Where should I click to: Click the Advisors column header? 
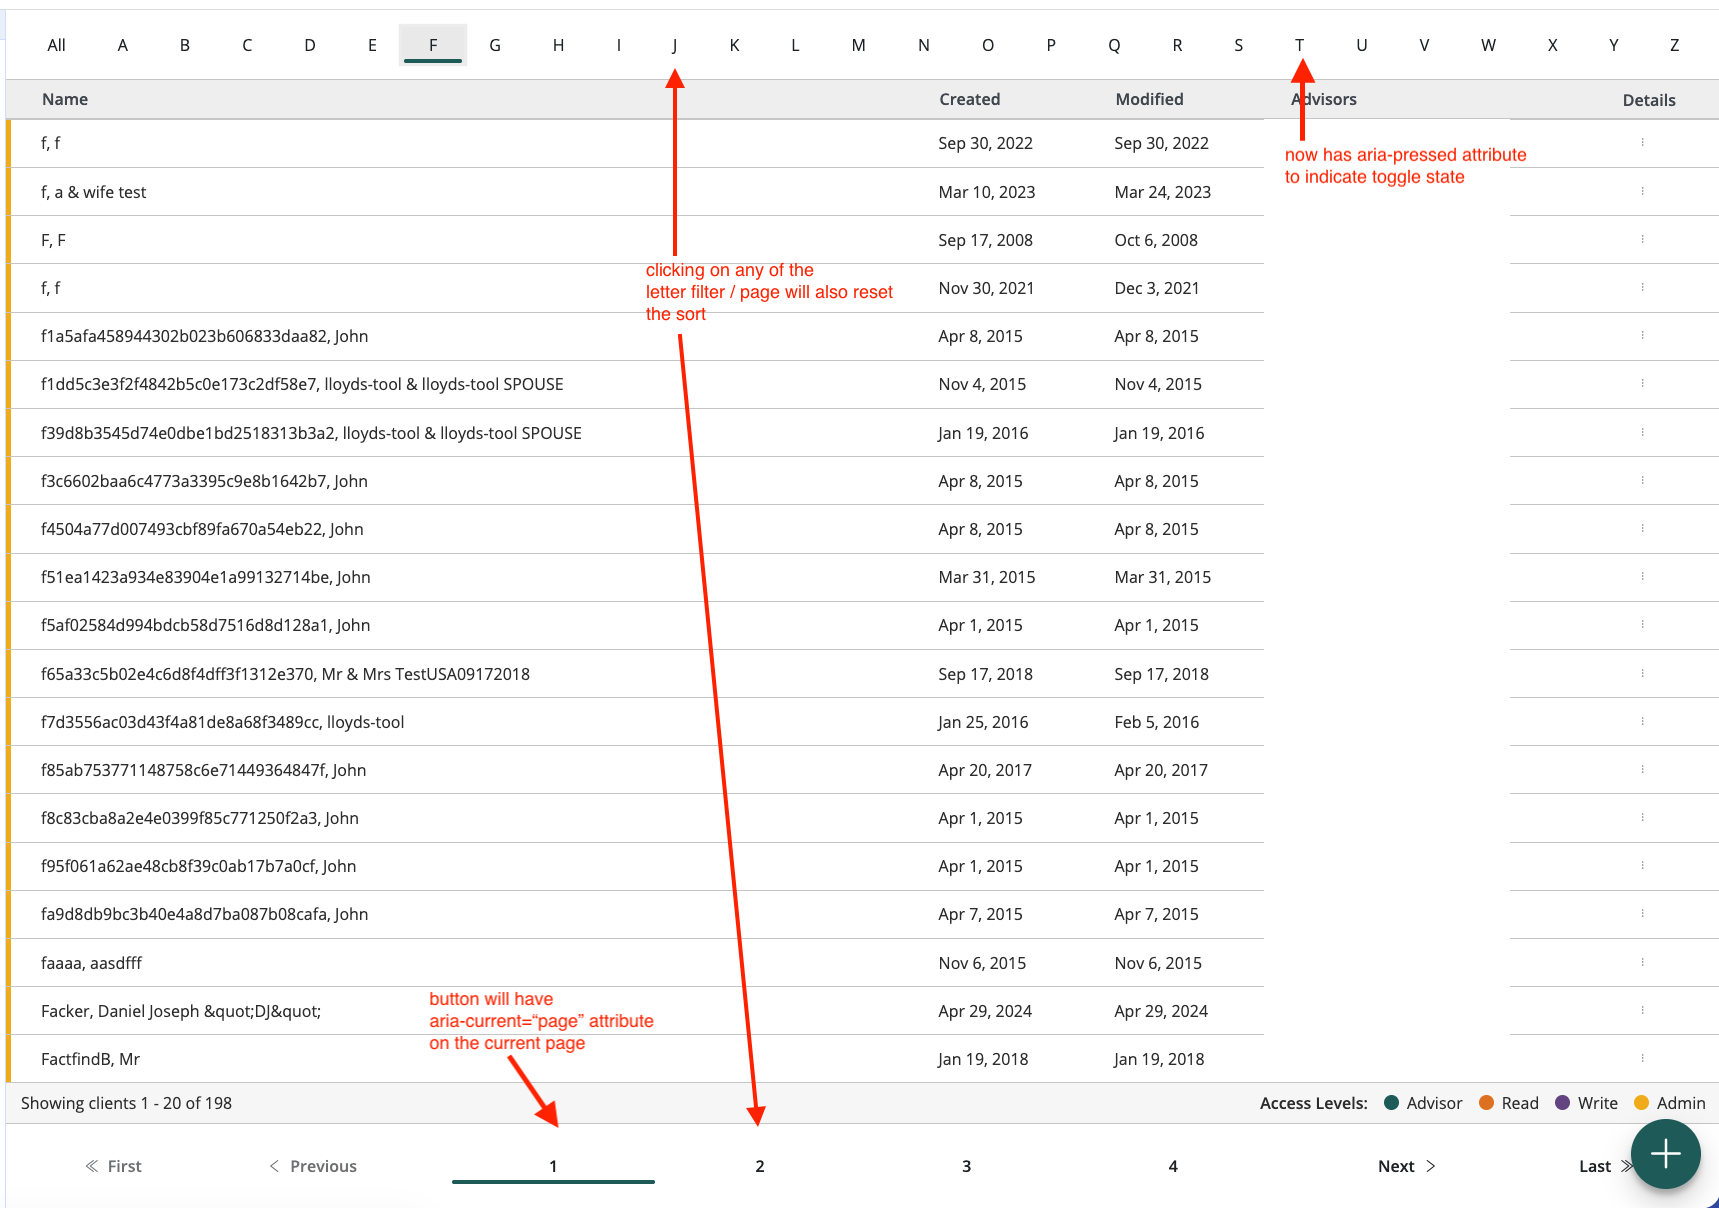[1324, 99]
